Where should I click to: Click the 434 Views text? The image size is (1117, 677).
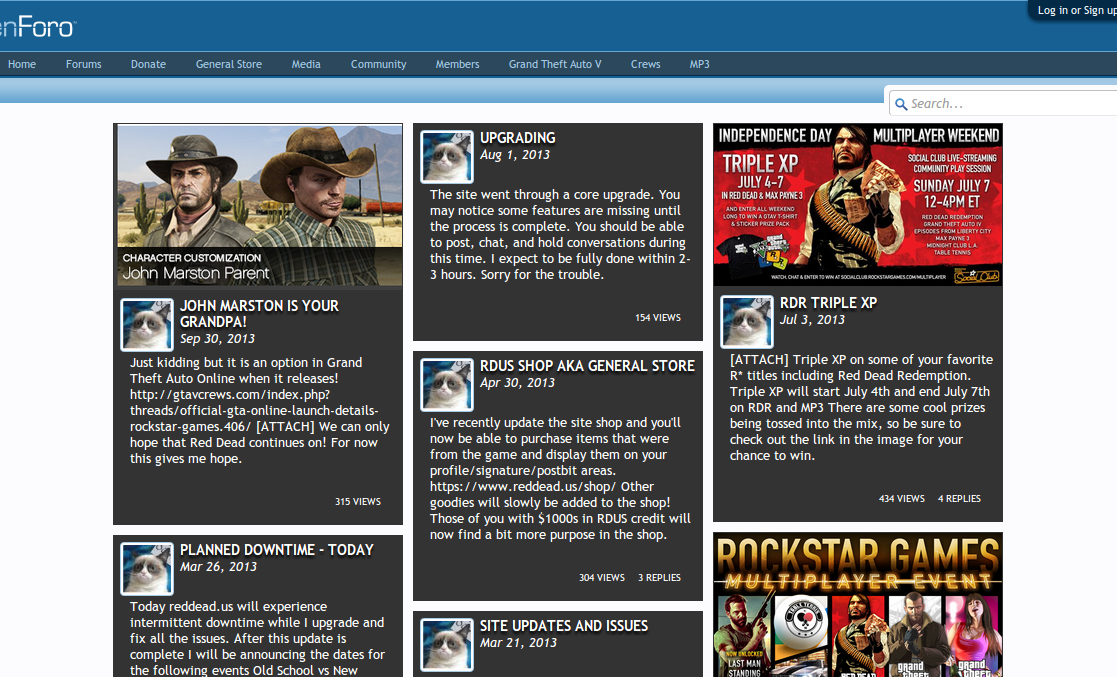coord(901,499)
